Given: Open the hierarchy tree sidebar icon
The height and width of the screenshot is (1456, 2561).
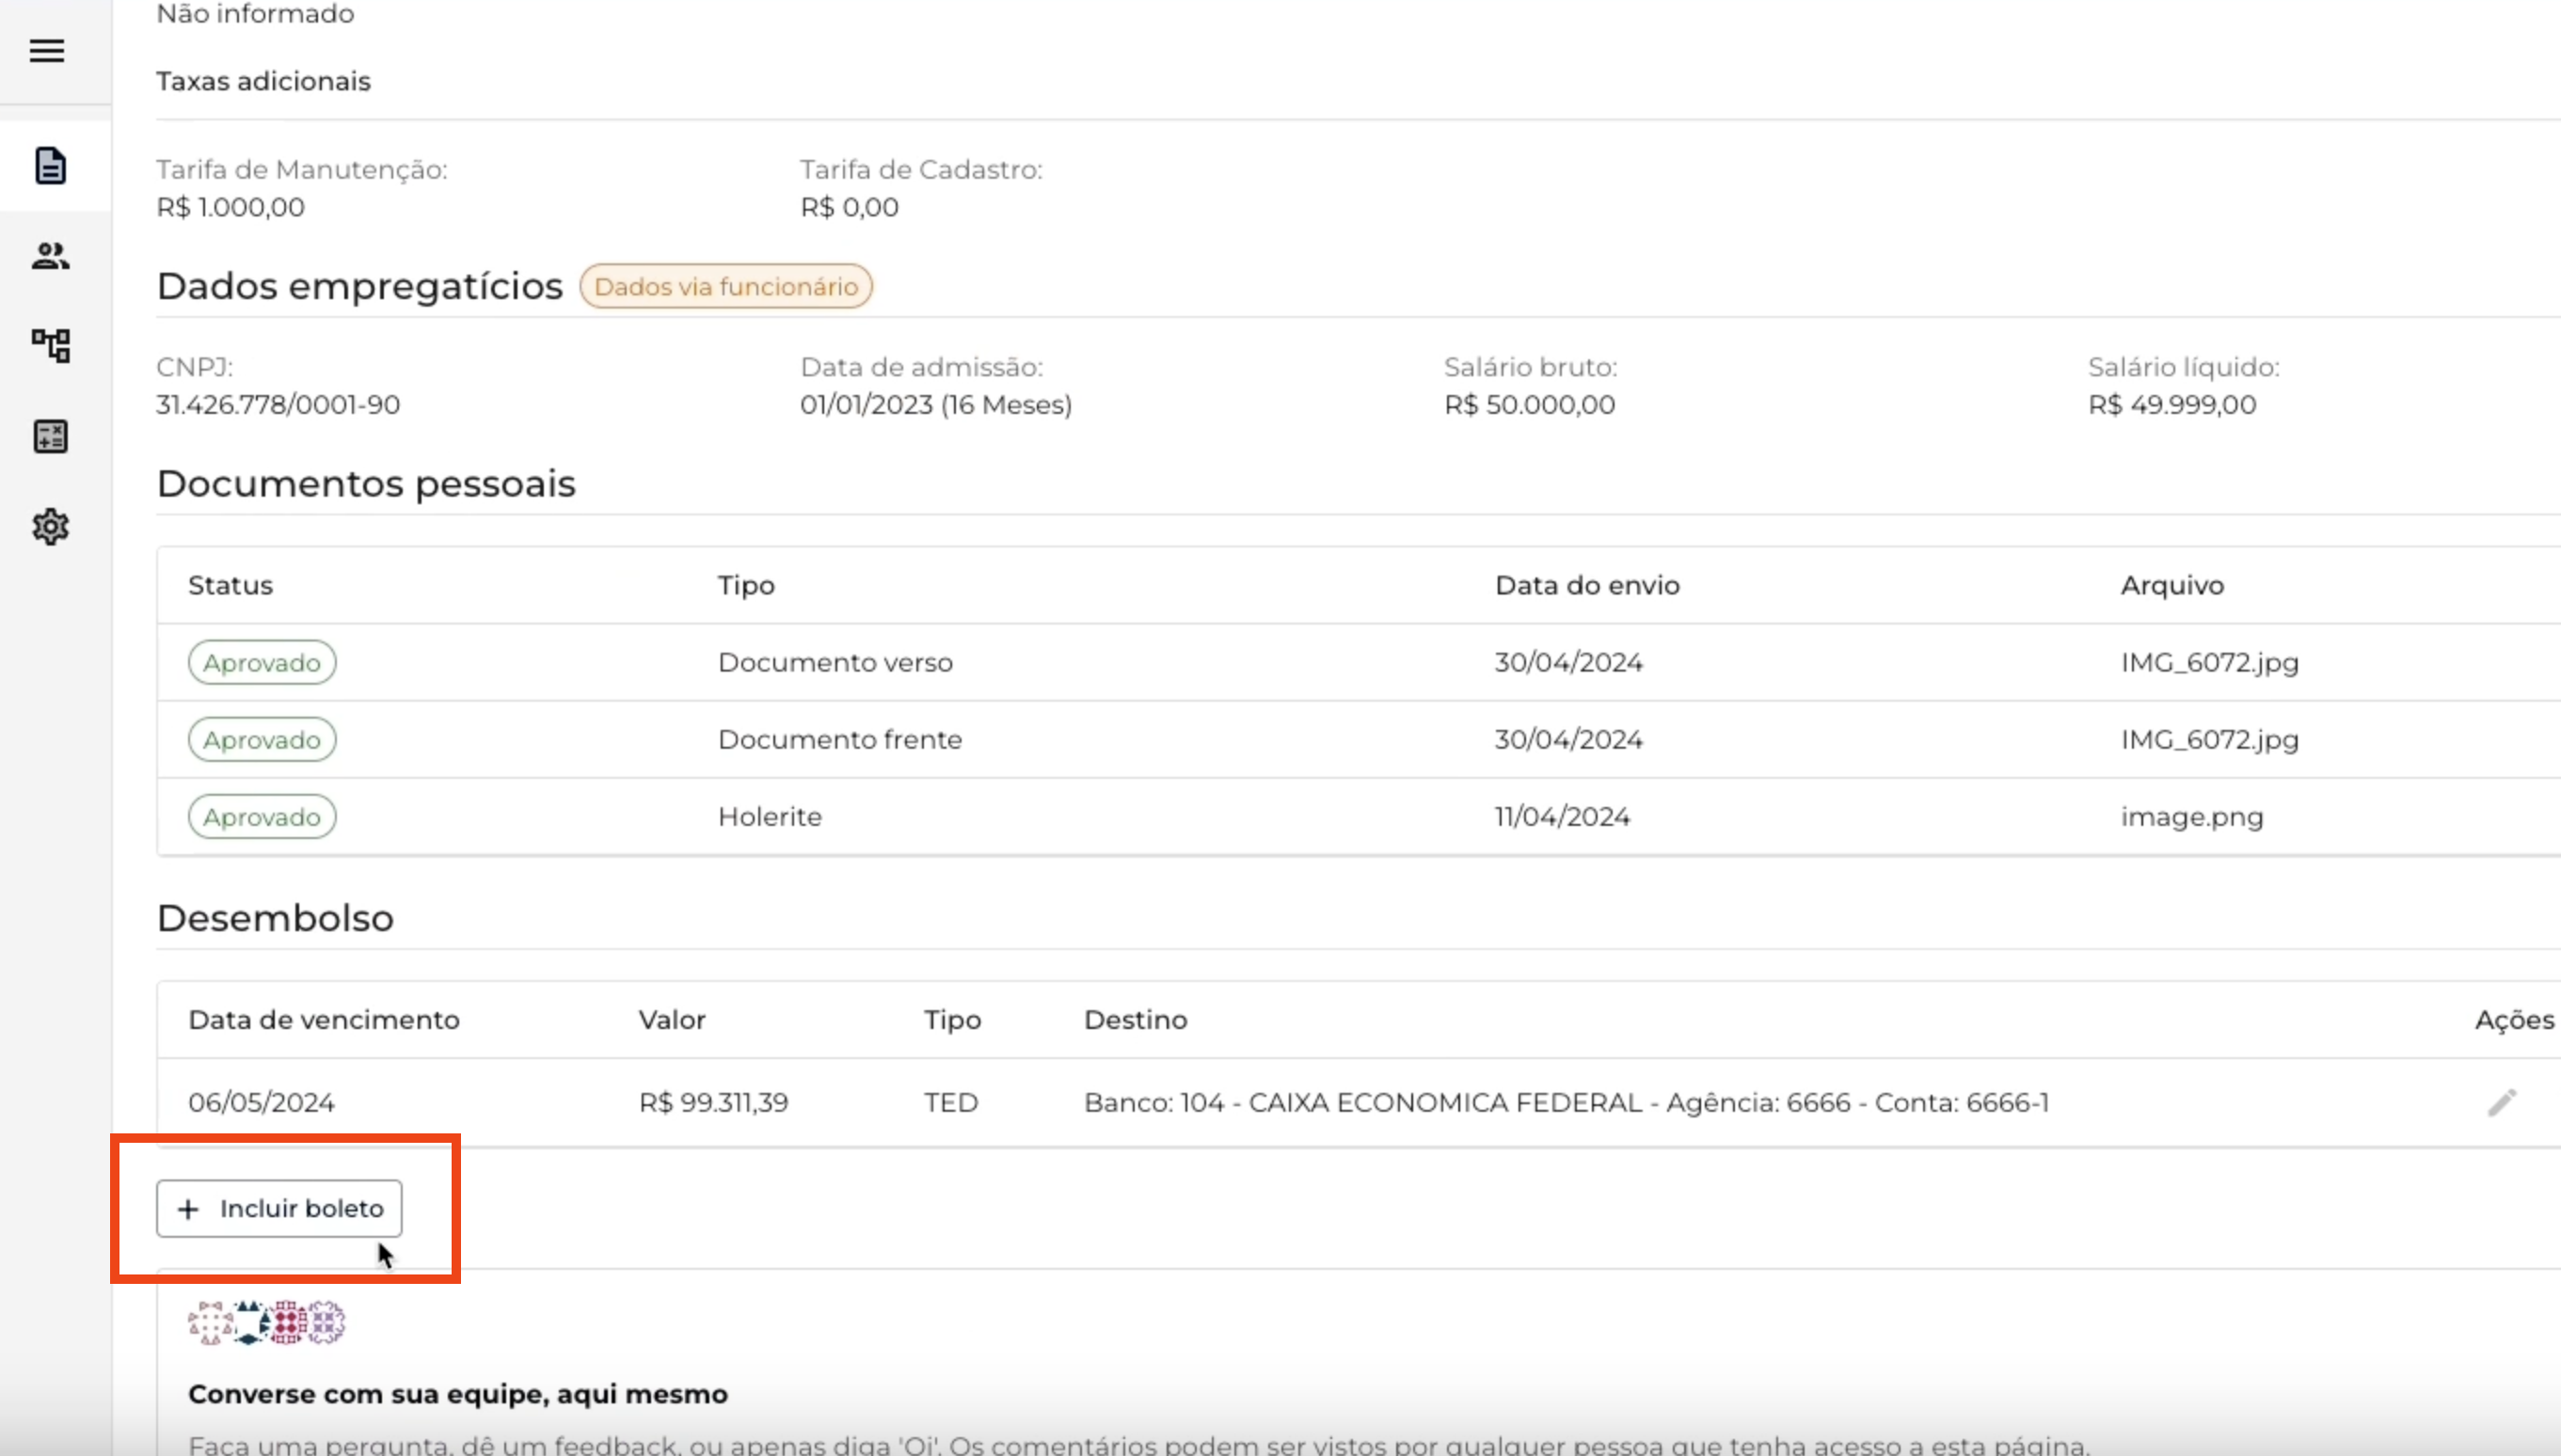Looking at the screenshot, I should coord(51,346).
